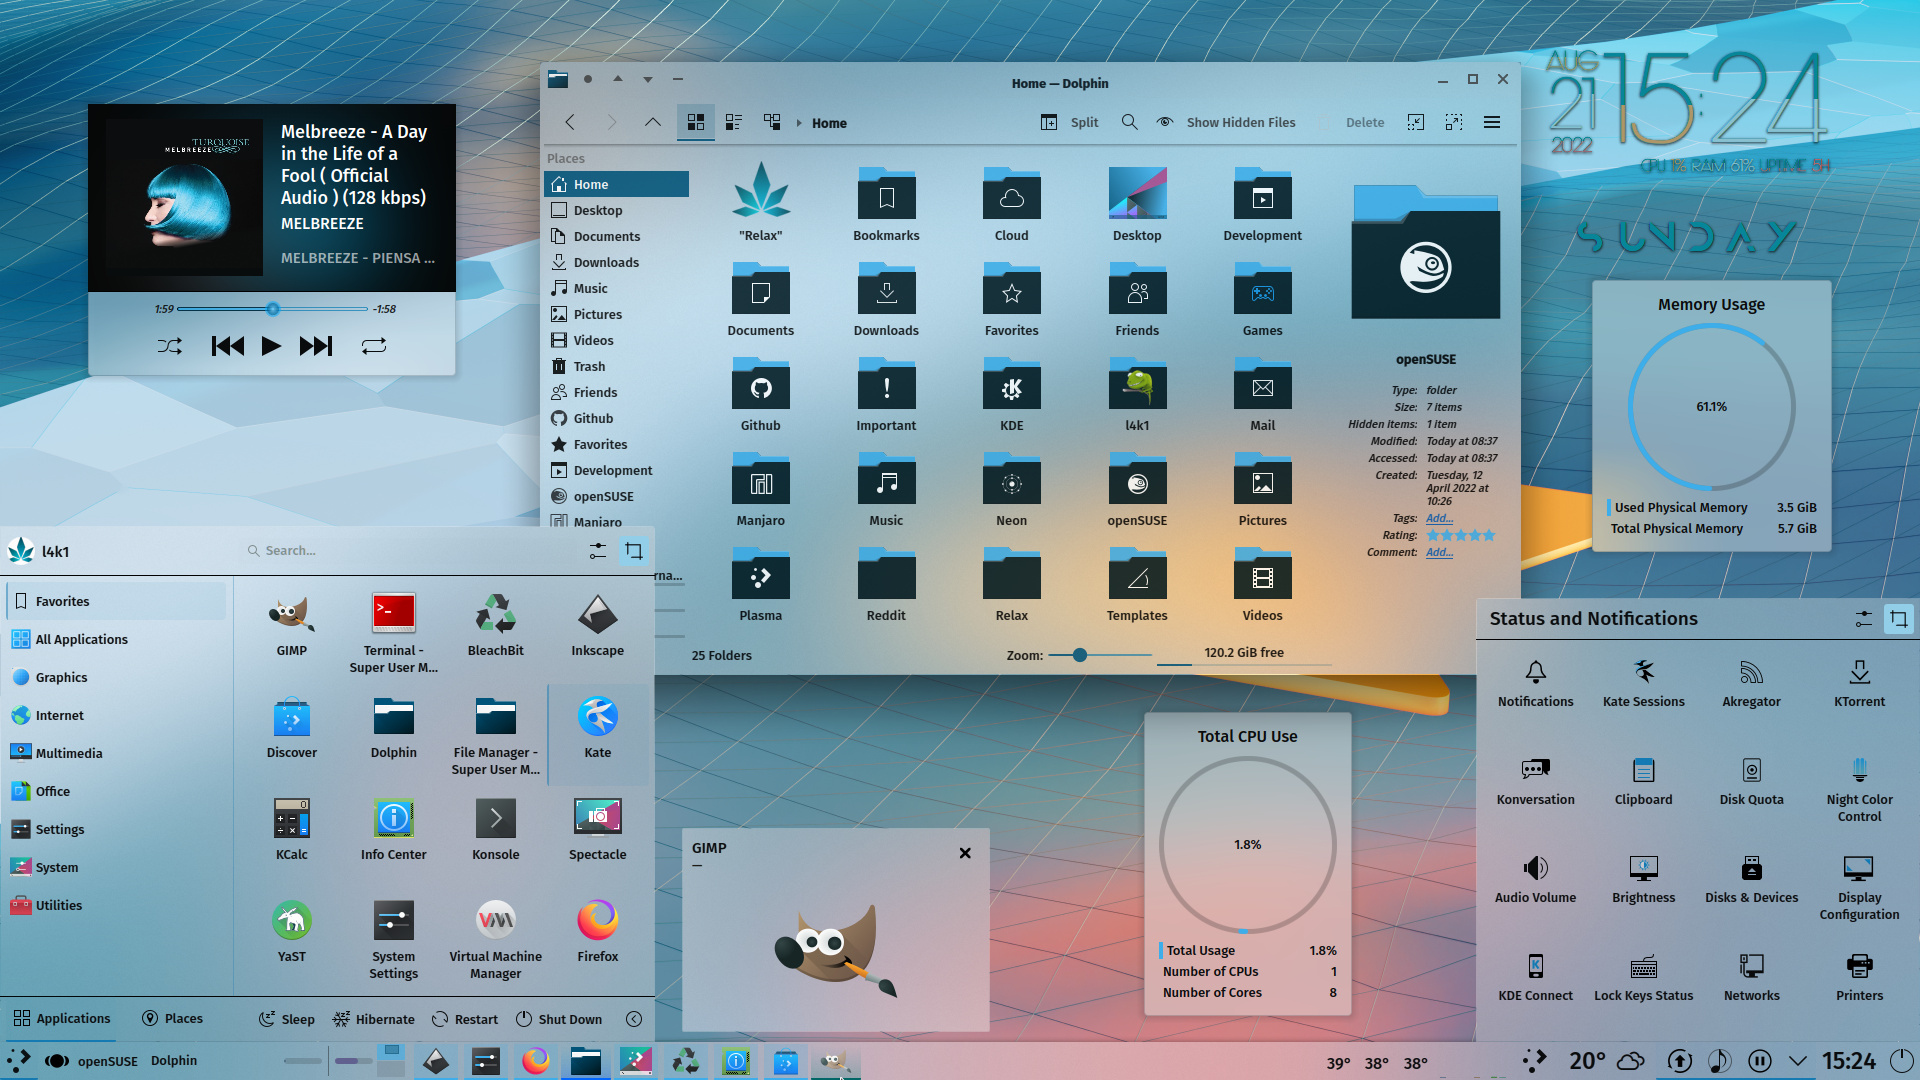The image size is (1920, 1080).
Task: Click Add tags link in info panel
Action: coord(1439,518)
